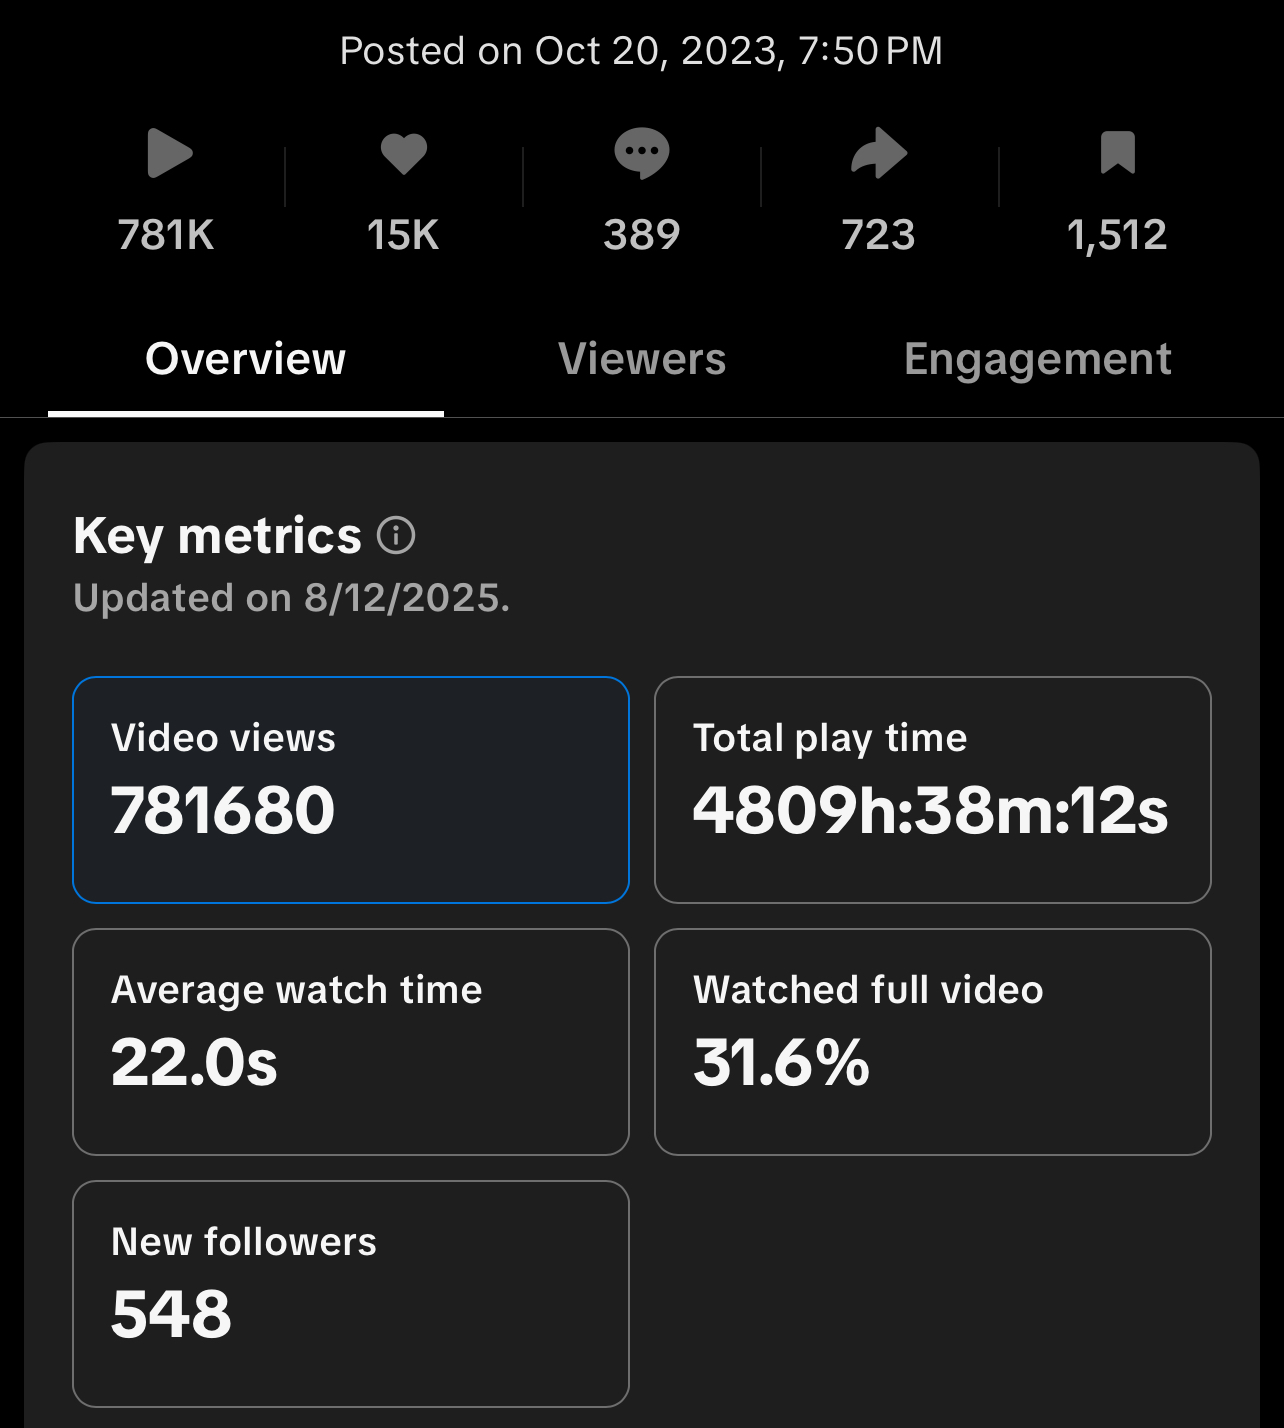Image resolution: width=1284 pixels, height=1428 pixels.
Task: Click the share arrow icon
Action: coord(879,154)
